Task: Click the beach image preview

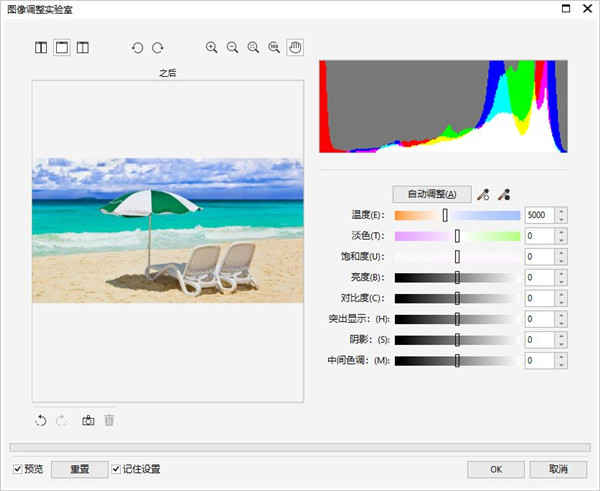Action: 168,230
